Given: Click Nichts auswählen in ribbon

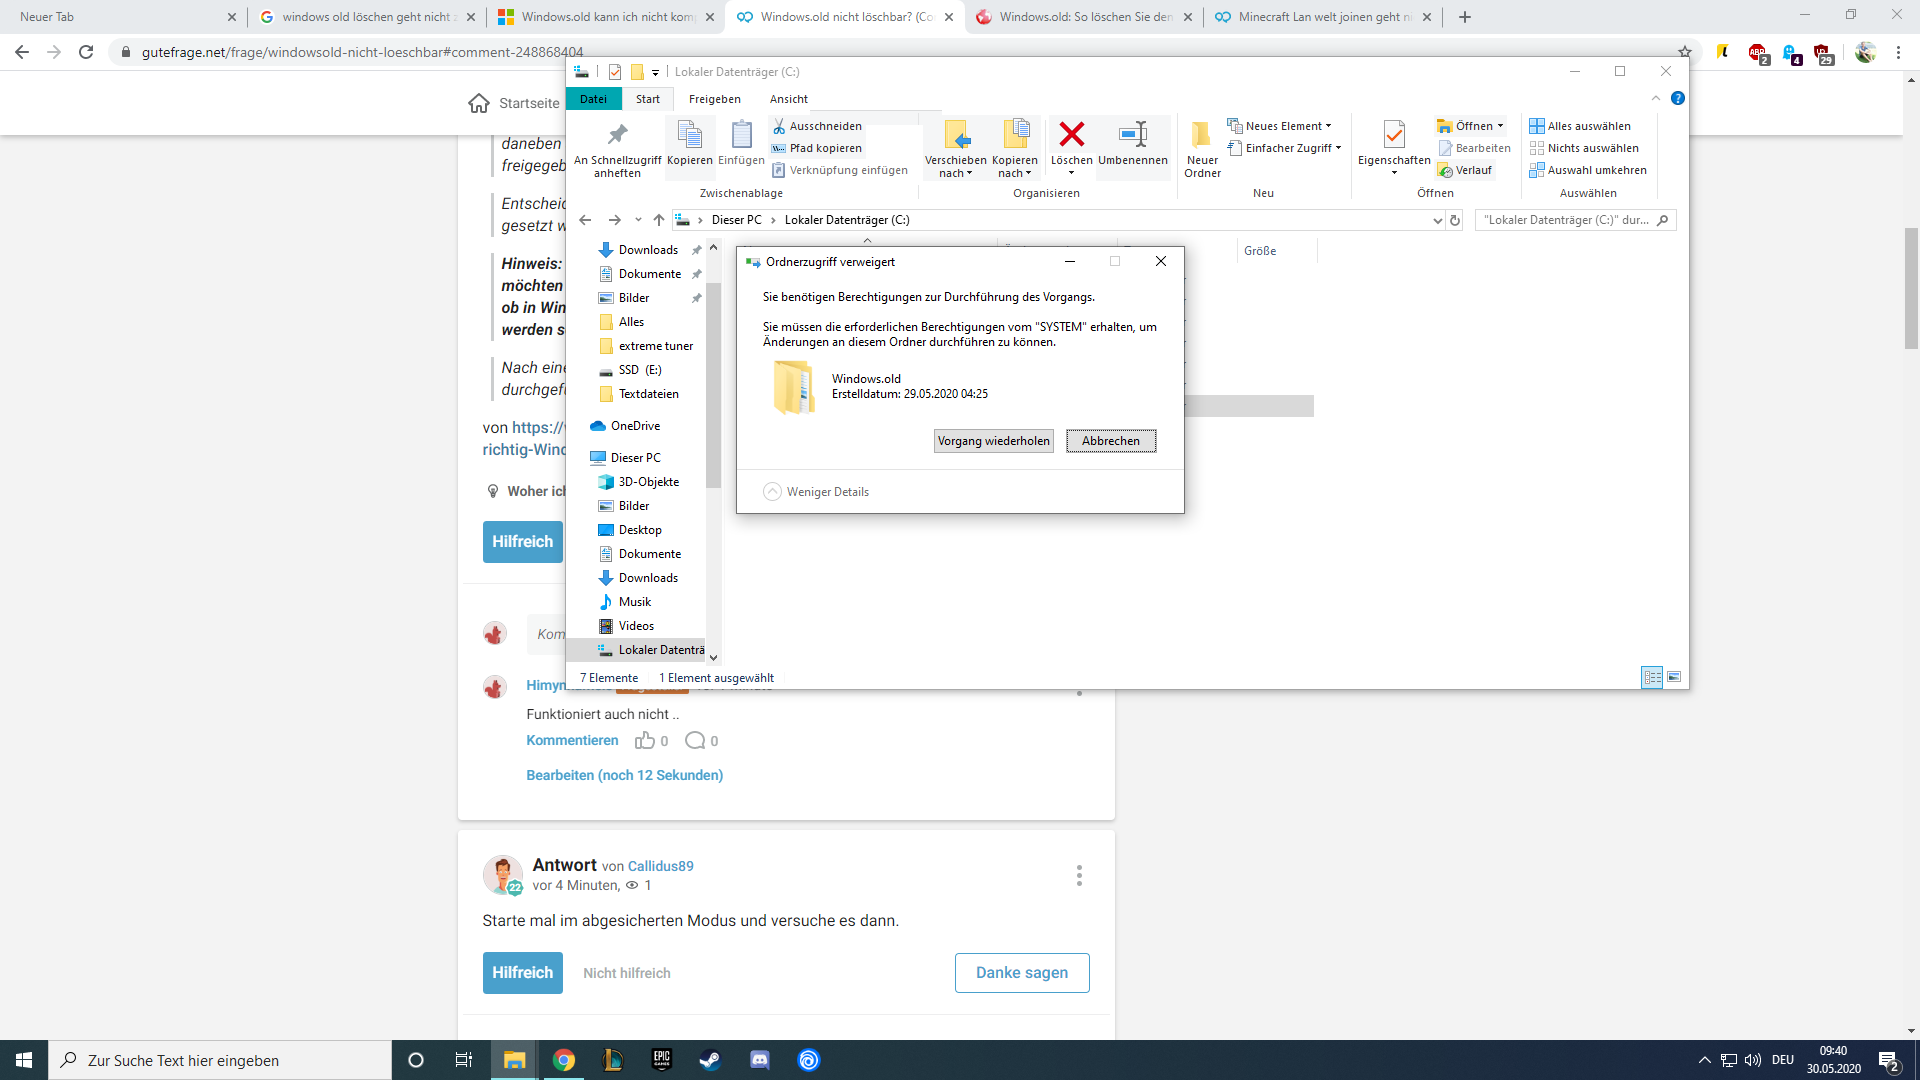Looking at the screenshot, I should 1584,148.
